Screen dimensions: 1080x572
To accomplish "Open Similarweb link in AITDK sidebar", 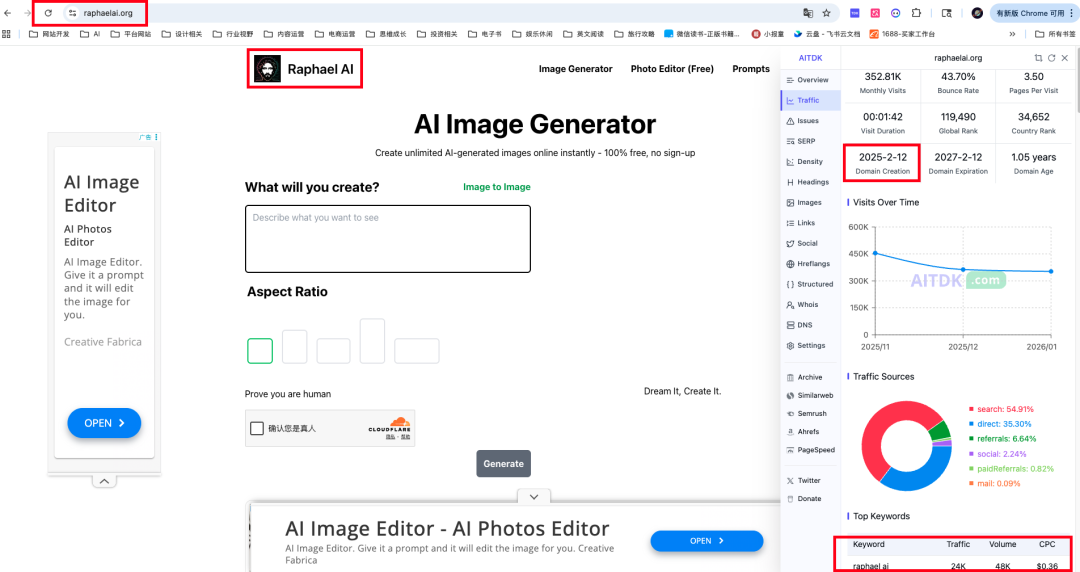I will coord(811,396).
